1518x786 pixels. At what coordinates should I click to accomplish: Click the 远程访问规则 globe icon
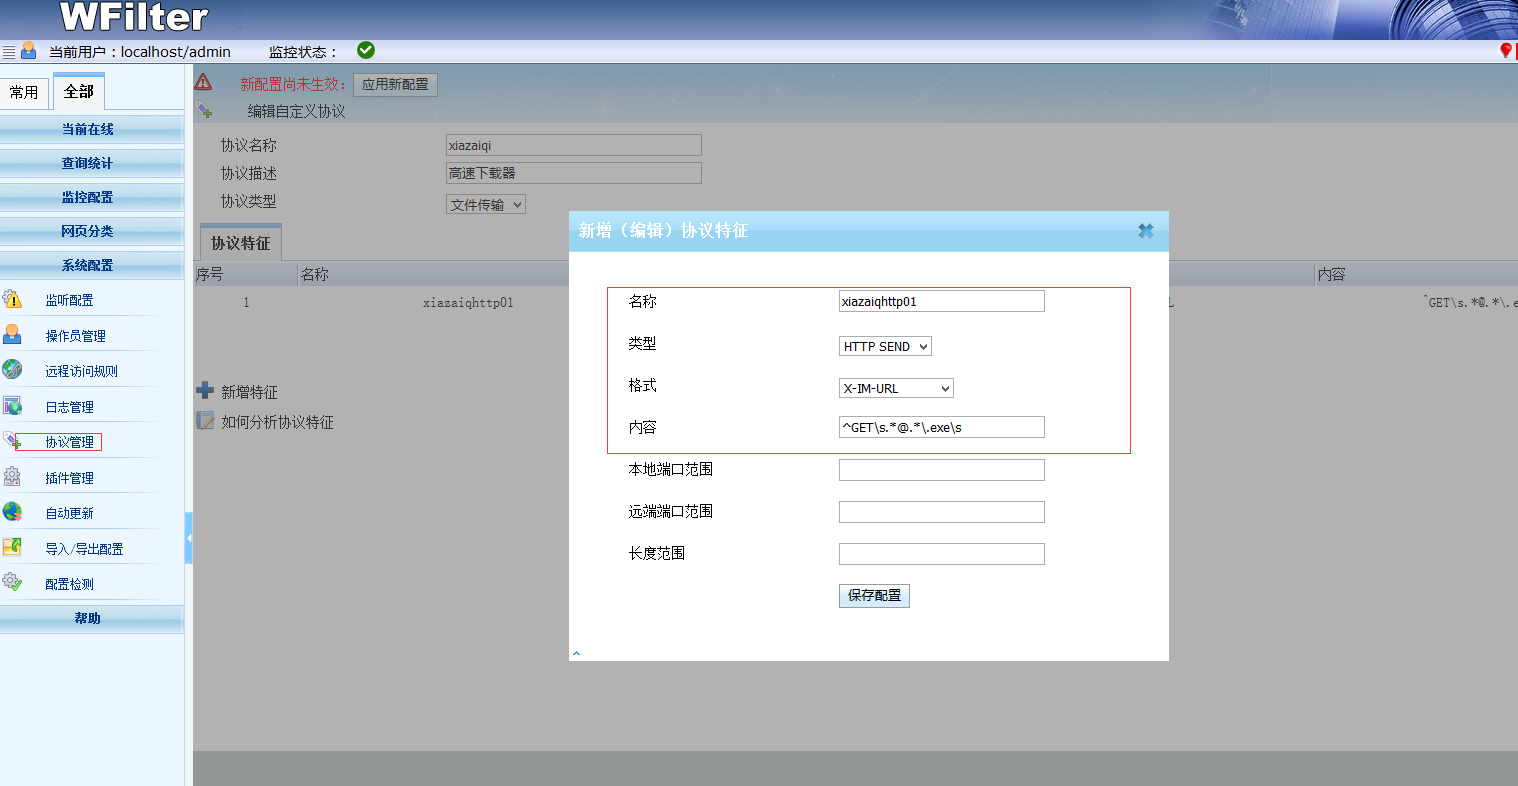12,370
